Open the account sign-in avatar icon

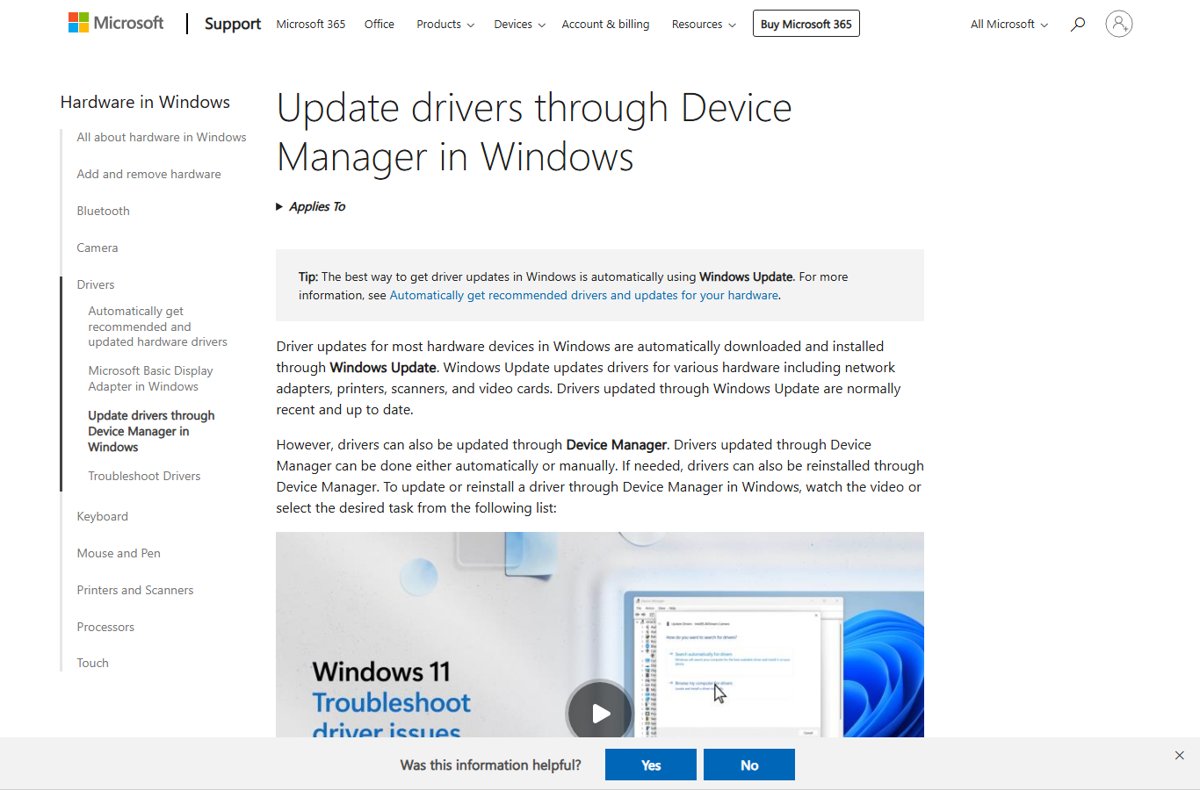click(1119, 24)
